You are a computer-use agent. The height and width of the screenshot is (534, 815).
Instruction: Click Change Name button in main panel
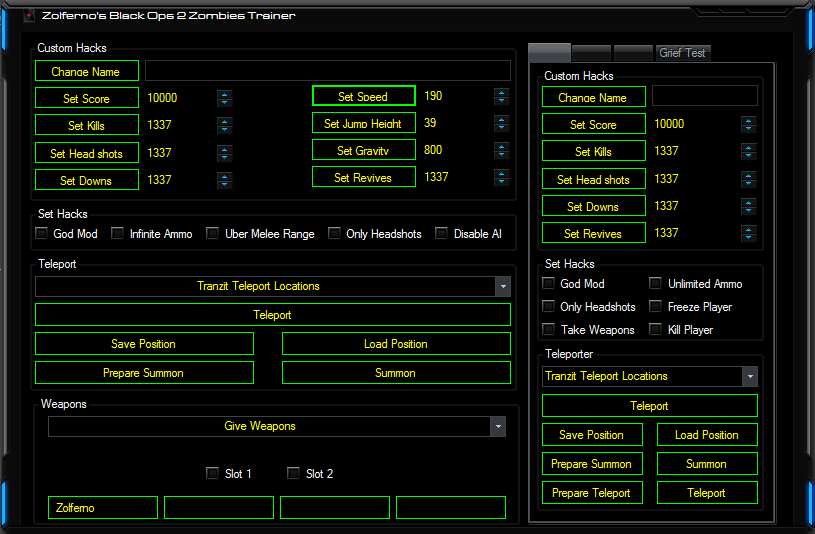point(87,71)
